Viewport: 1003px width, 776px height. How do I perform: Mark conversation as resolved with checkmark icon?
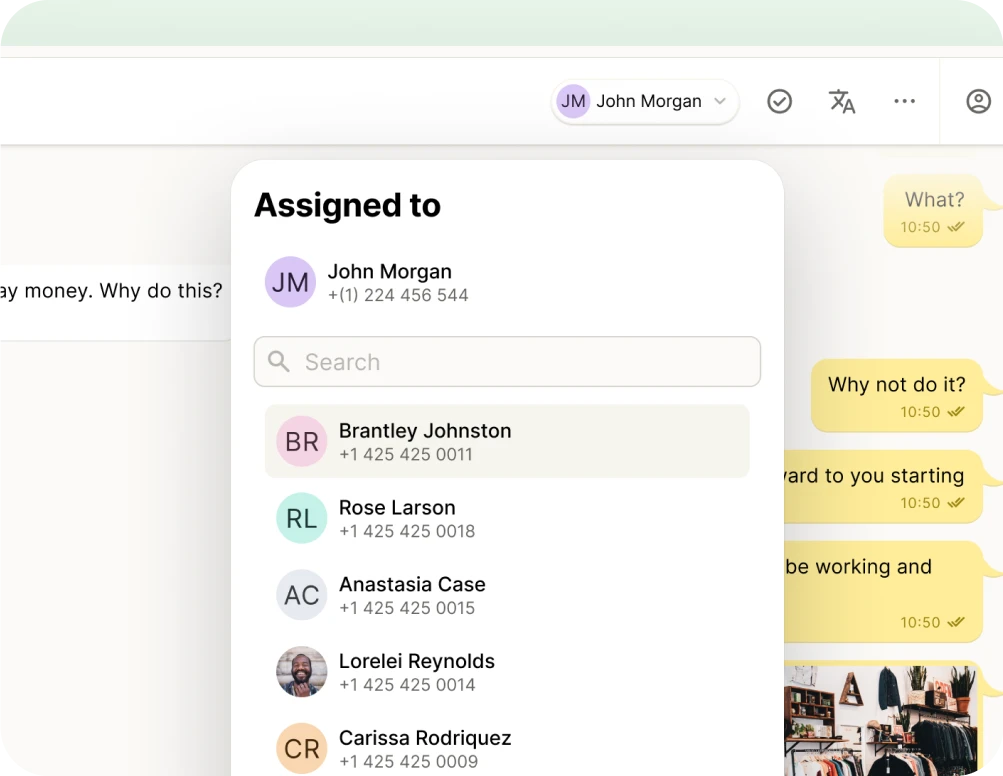coord(779,101)
